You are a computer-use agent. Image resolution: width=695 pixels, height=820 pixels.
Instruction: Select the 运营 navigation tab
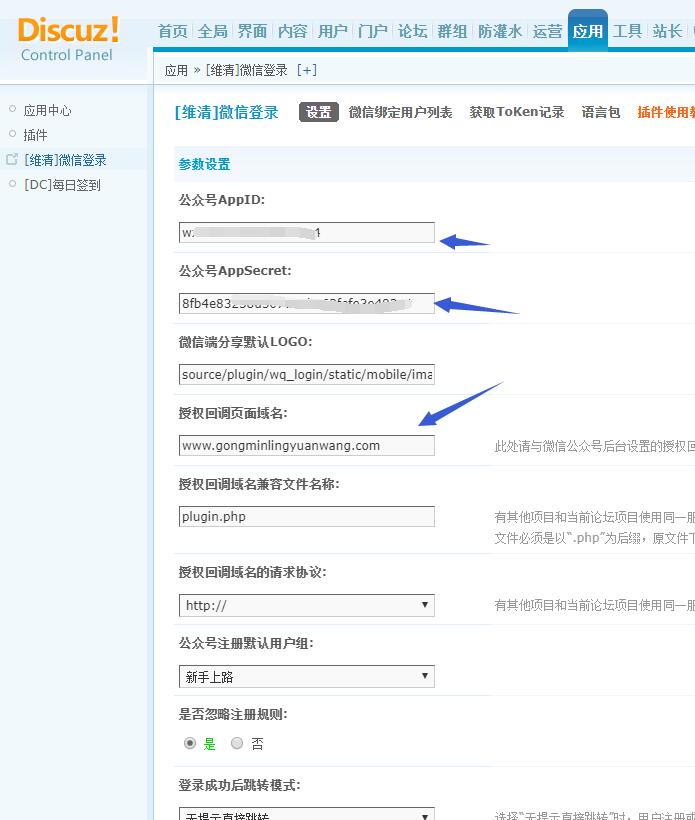pyautogui.click(x=548, y=31)
